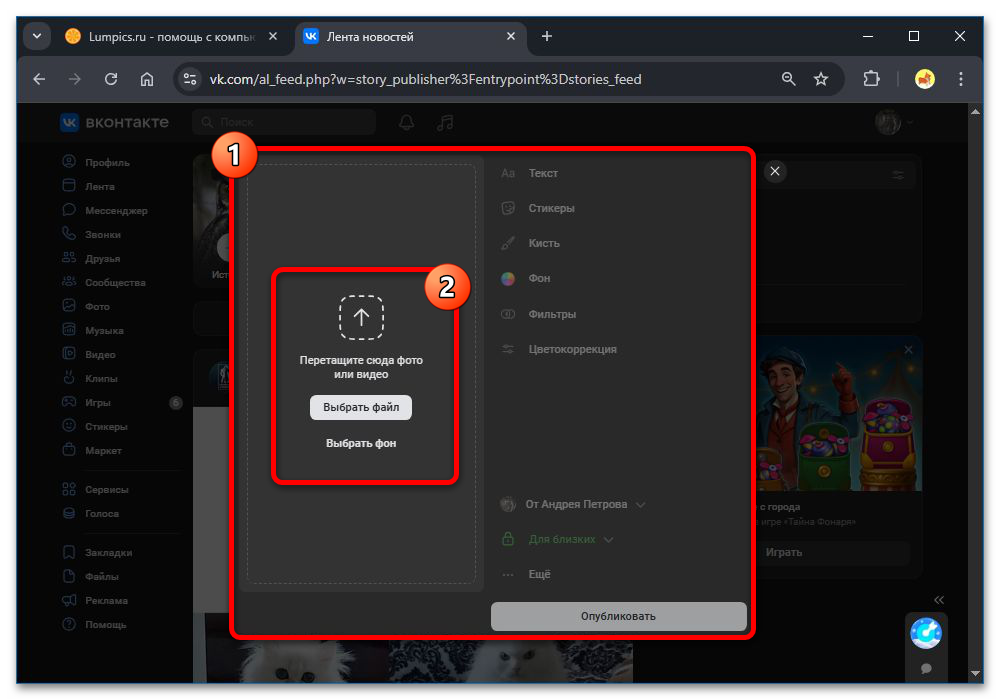Open the Color correction tool
1000x700 pixels.
click(572, 349)
